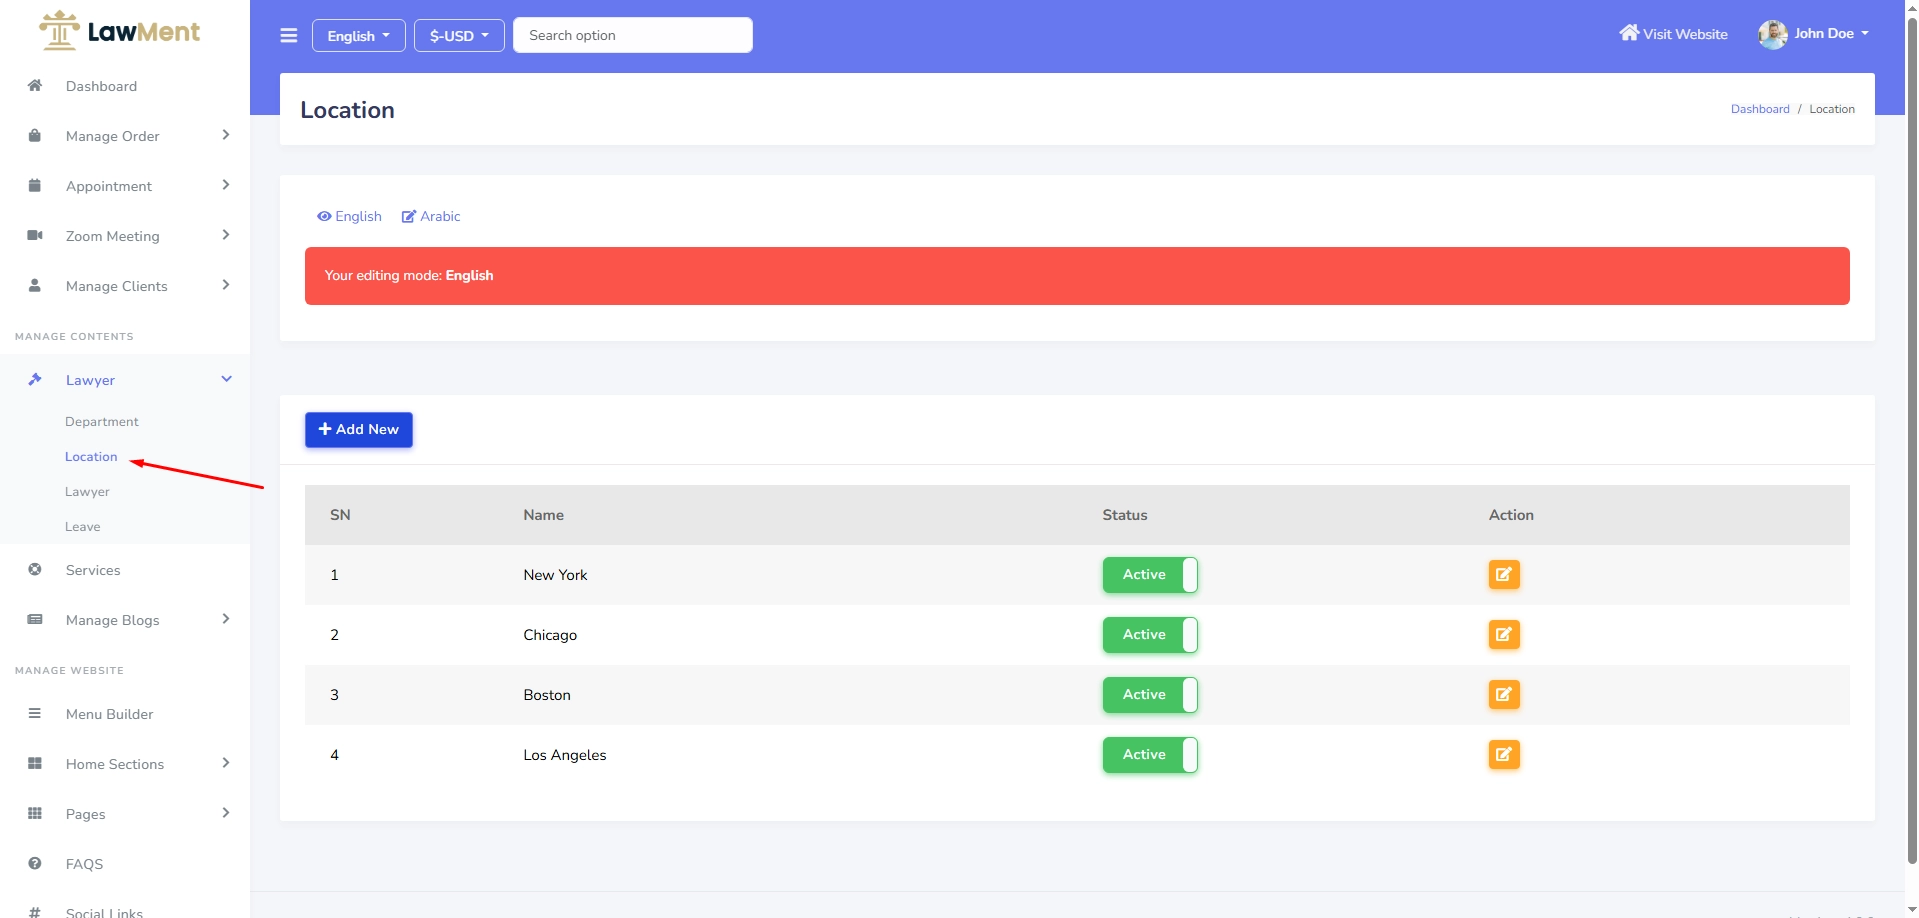Viewport: 1919px width, 918px height.
Task: Open the English language dropdown
Action: coord(358,36)
